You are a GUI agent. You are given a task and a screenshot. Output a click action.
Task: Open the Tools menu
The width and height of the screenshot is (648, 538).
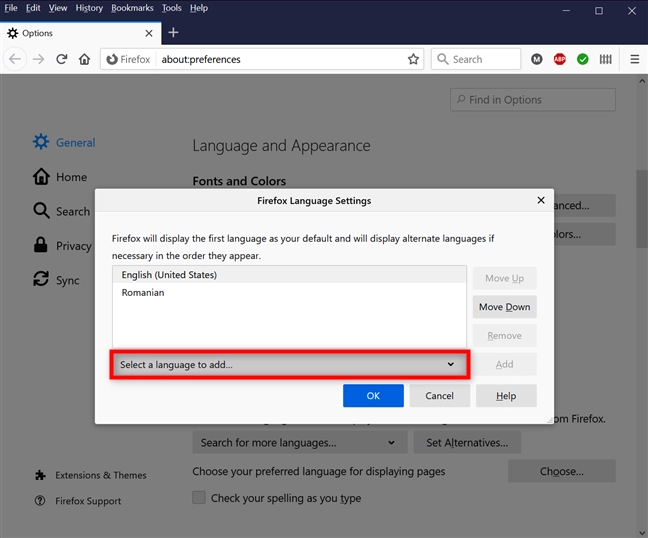tap(172, 8)
